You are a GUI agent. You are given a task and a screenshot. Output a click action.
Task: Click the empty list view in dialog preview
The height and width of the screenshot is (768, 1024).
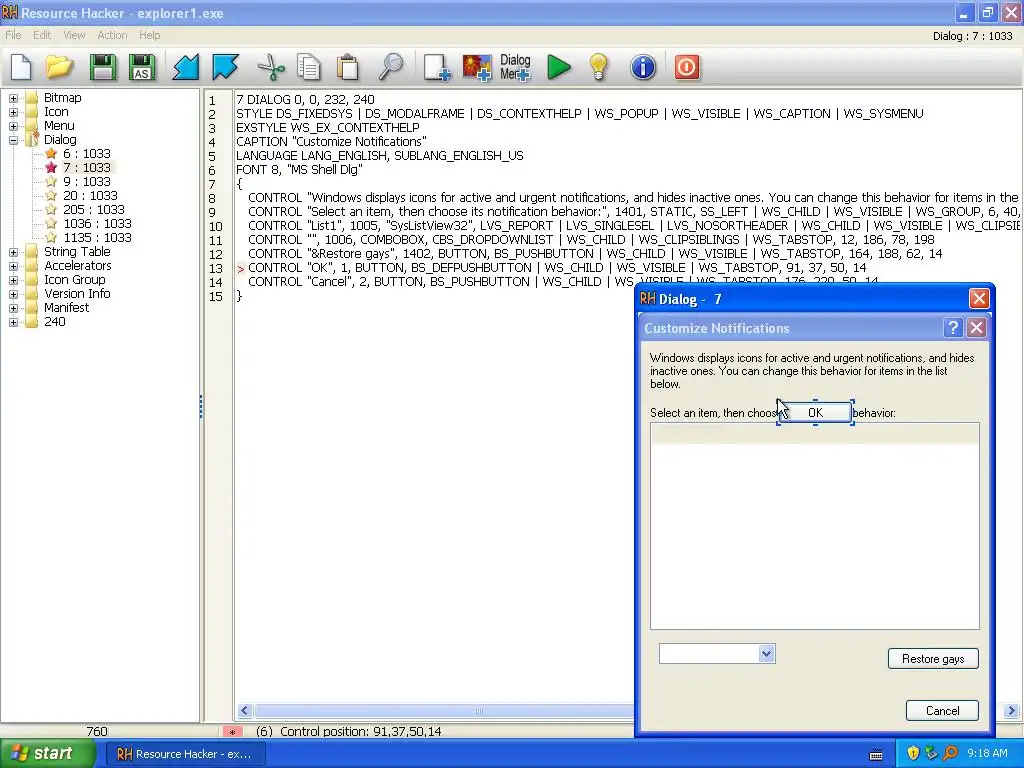point(814,526)
